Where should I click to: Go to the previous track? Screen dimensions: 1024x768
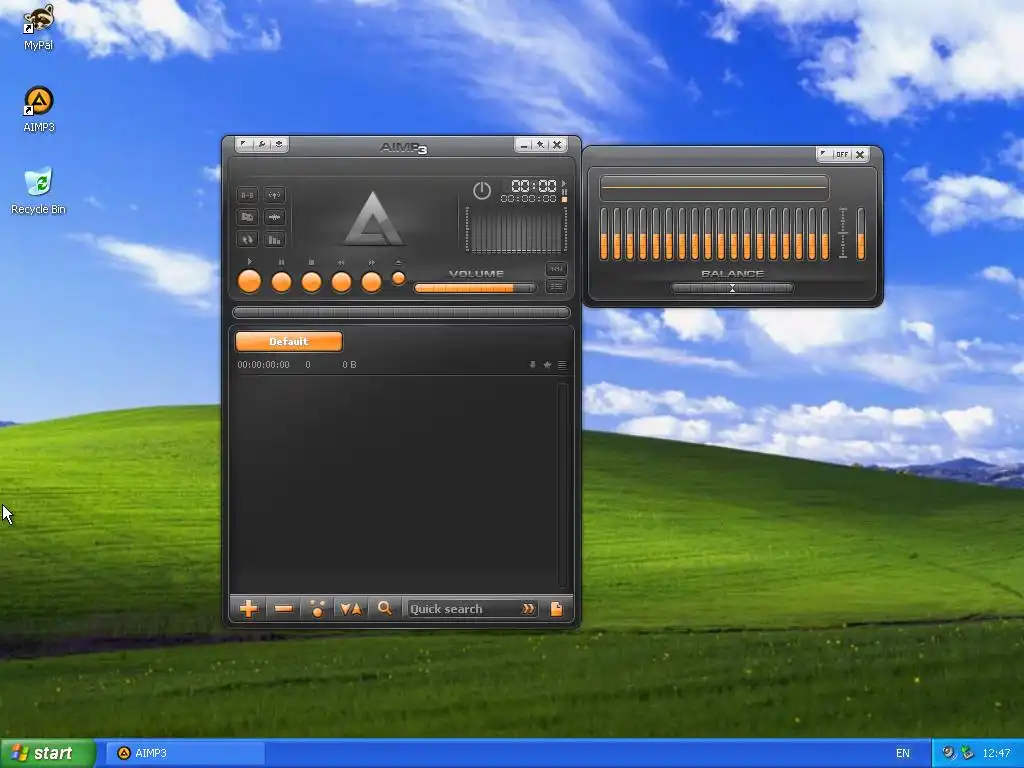(x=341, y=282)
